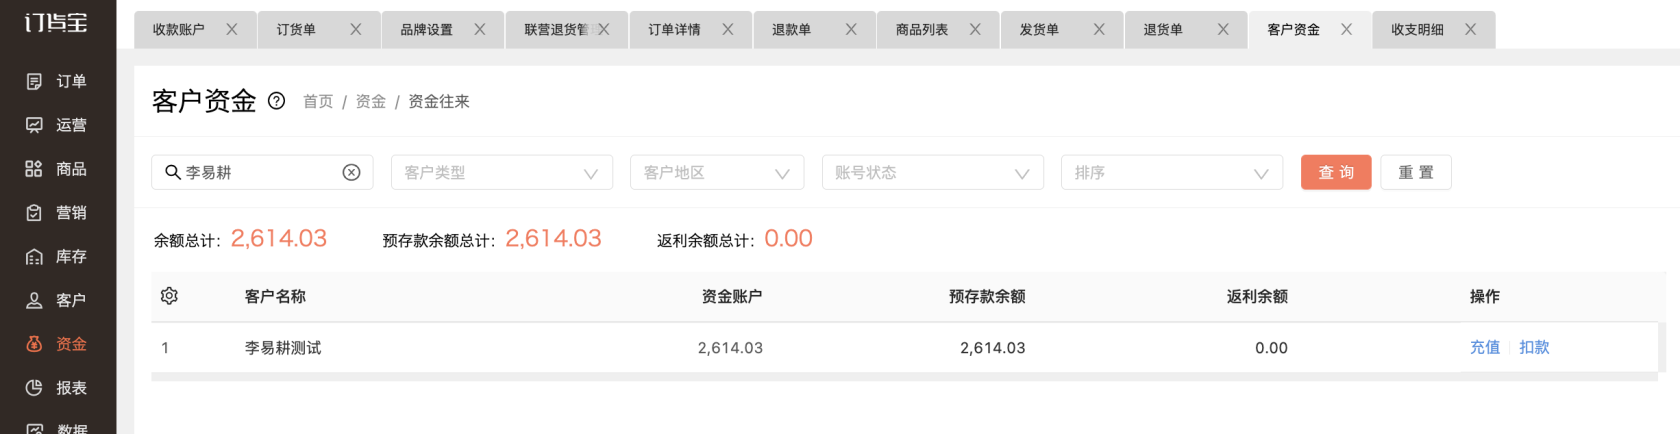Click into the customer search field

(262, 172)
